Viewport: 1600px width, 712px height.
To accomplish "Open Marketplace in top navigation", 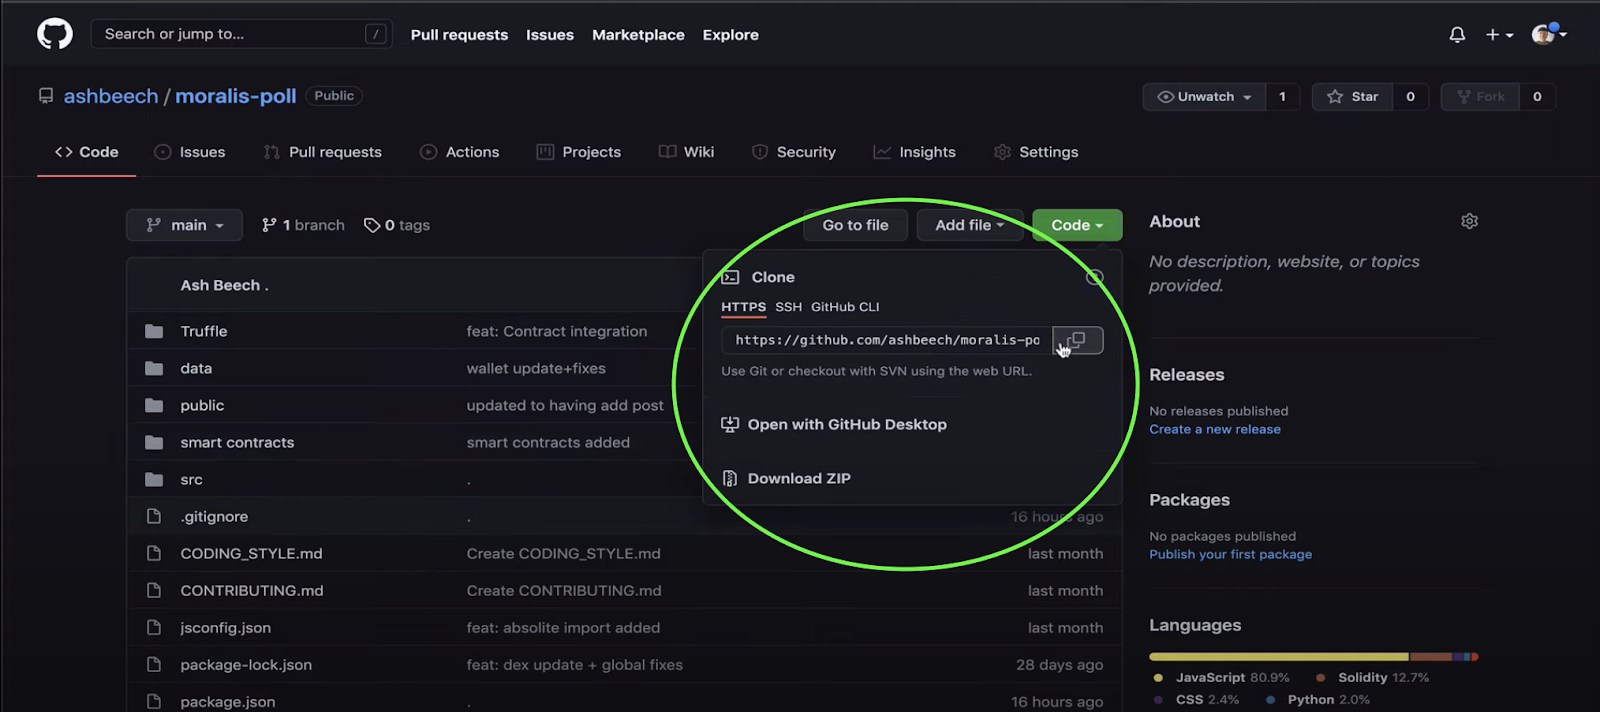I will [x=638, y=35].
